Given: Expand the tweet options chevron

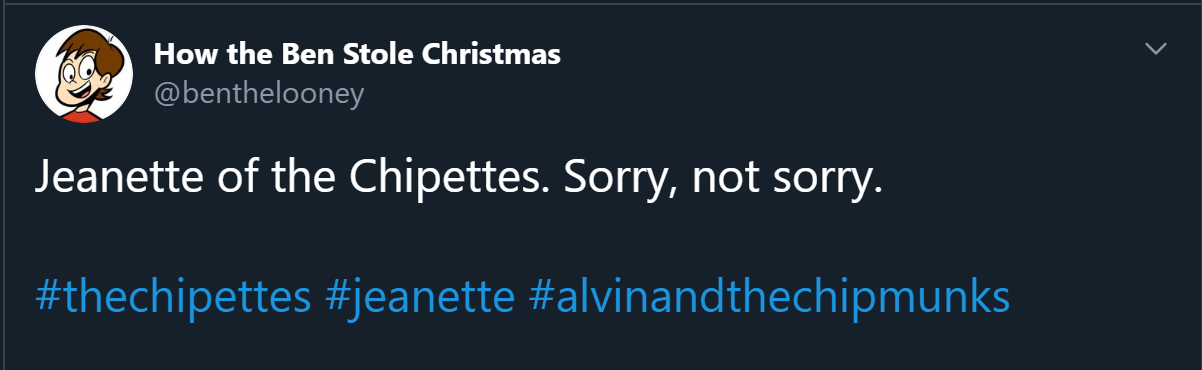Looking at the screenshot, I should 1156,49.
